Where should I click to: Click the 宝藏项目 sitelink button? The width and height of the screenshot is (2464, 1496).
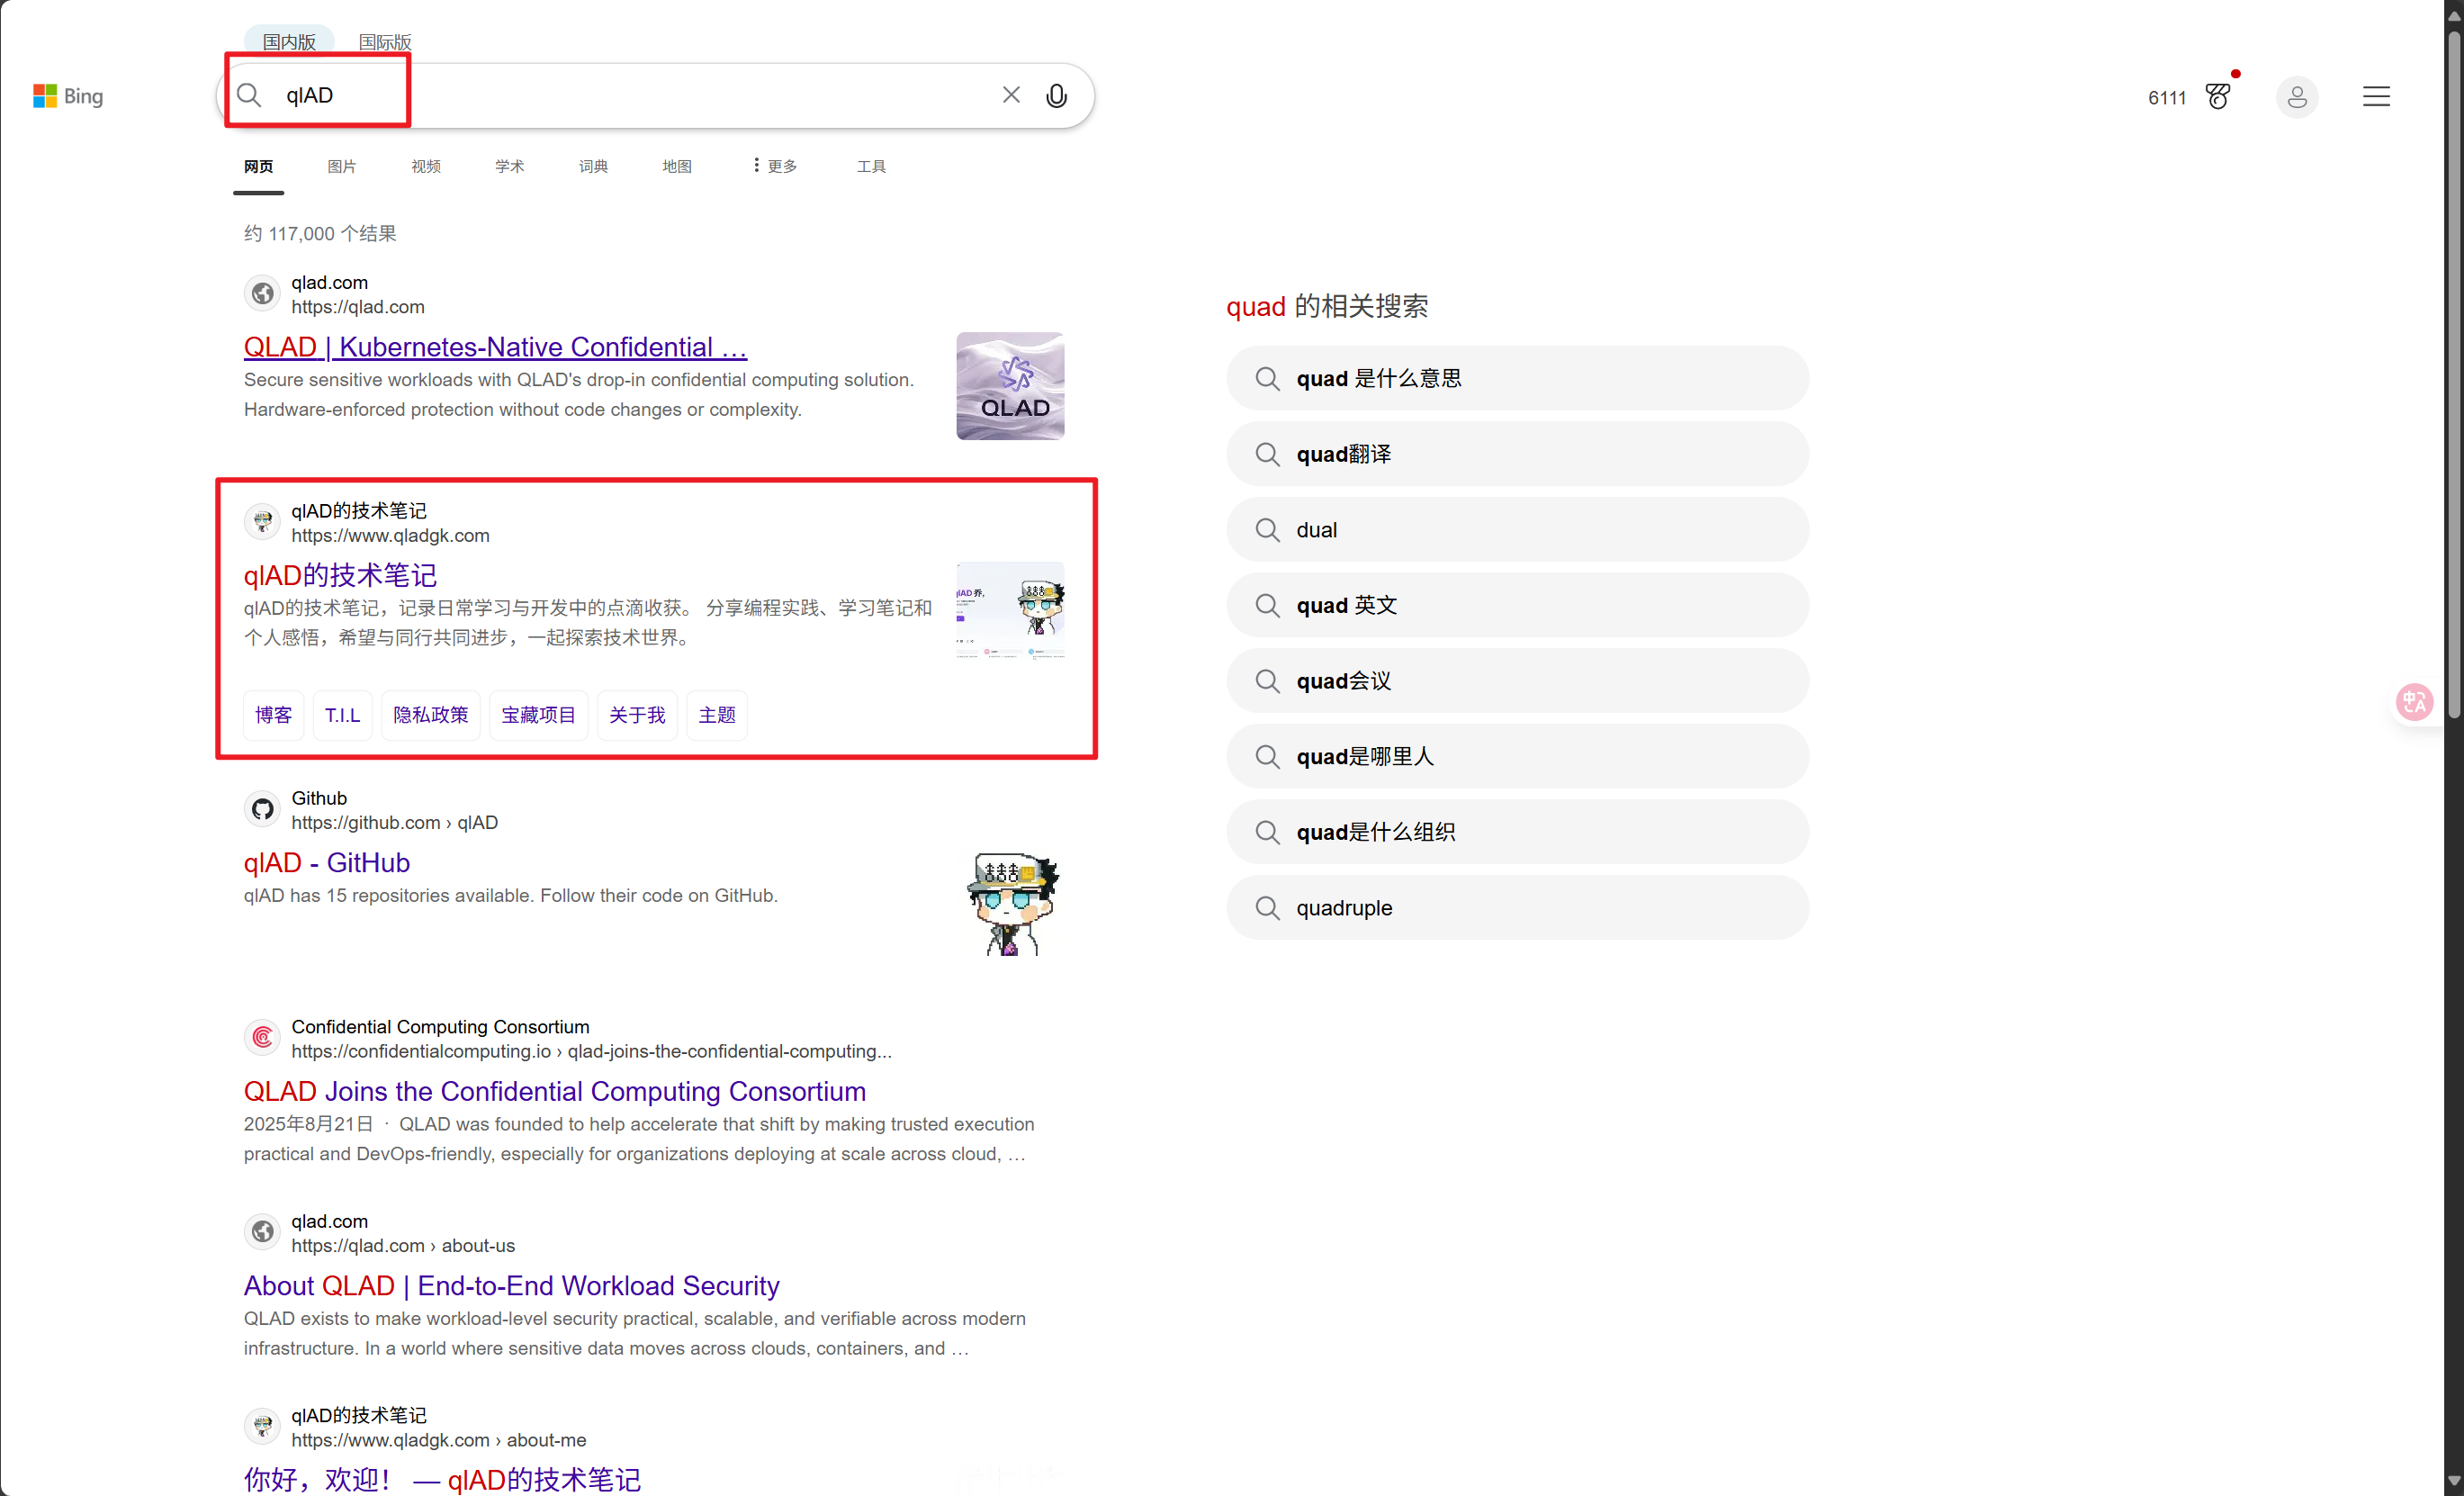point(538,715)
